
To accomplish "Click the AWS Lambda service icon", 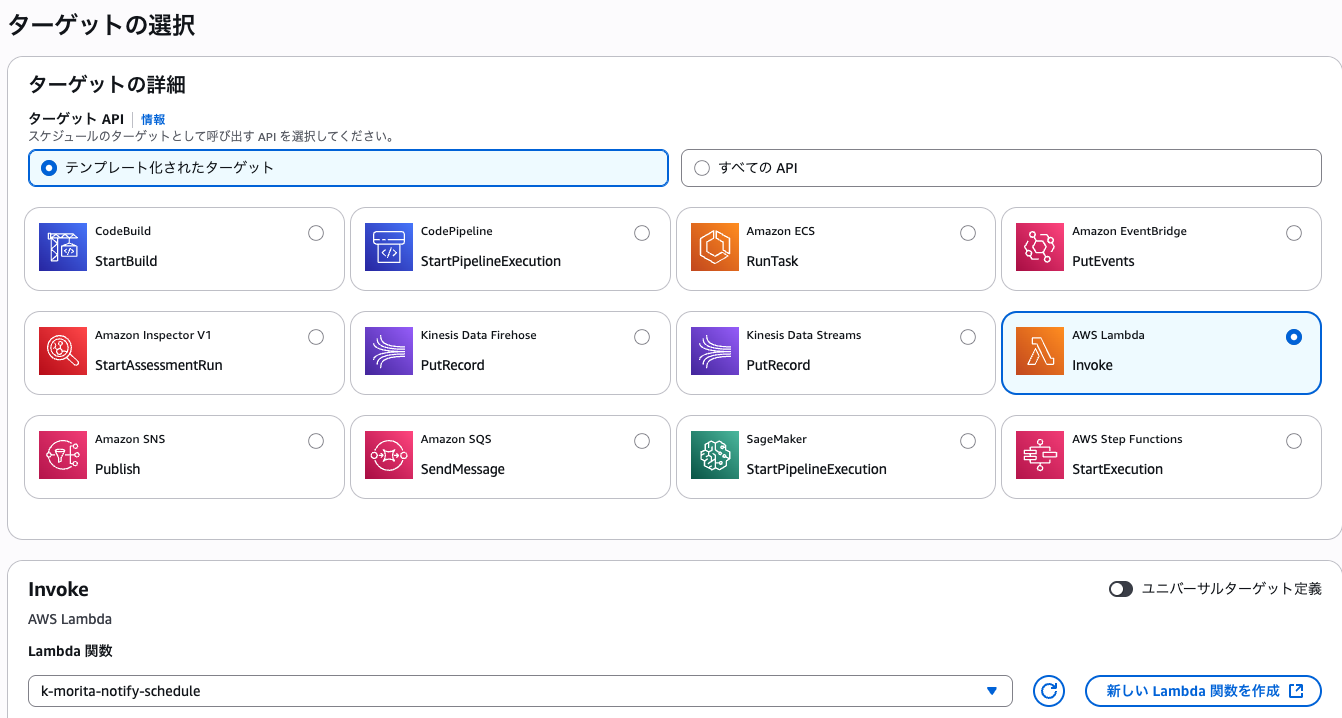I will coord(1041,351).
